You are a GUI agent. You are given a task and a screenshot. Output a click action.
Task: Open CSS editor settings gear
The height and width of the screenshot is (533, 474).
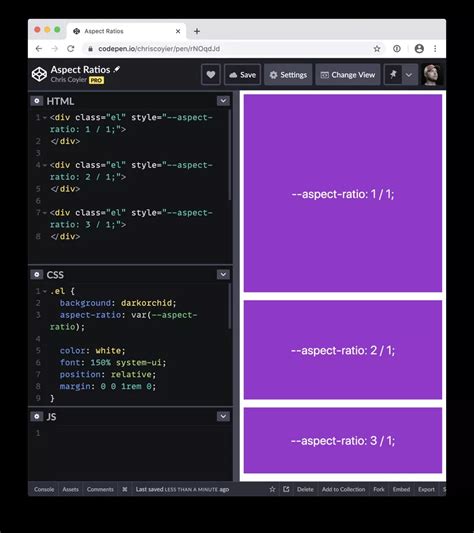pos(37,274)
